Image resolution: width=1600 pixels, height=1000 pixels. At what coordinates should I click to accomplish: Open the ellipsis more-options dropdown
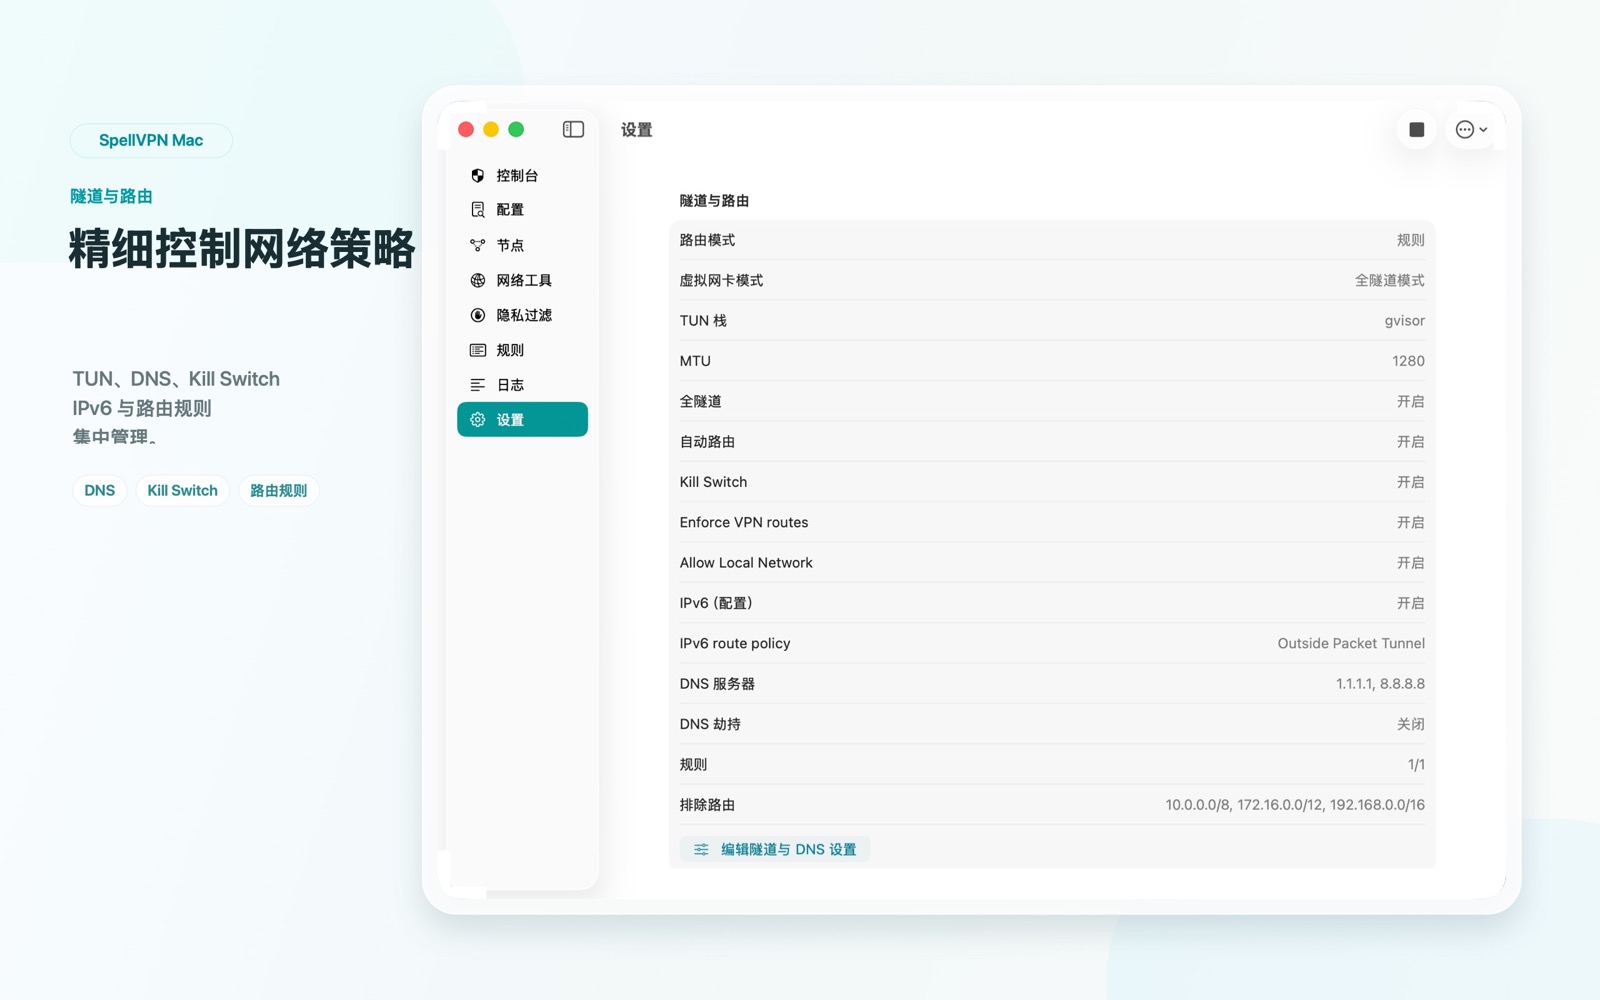coord(1471,129)
